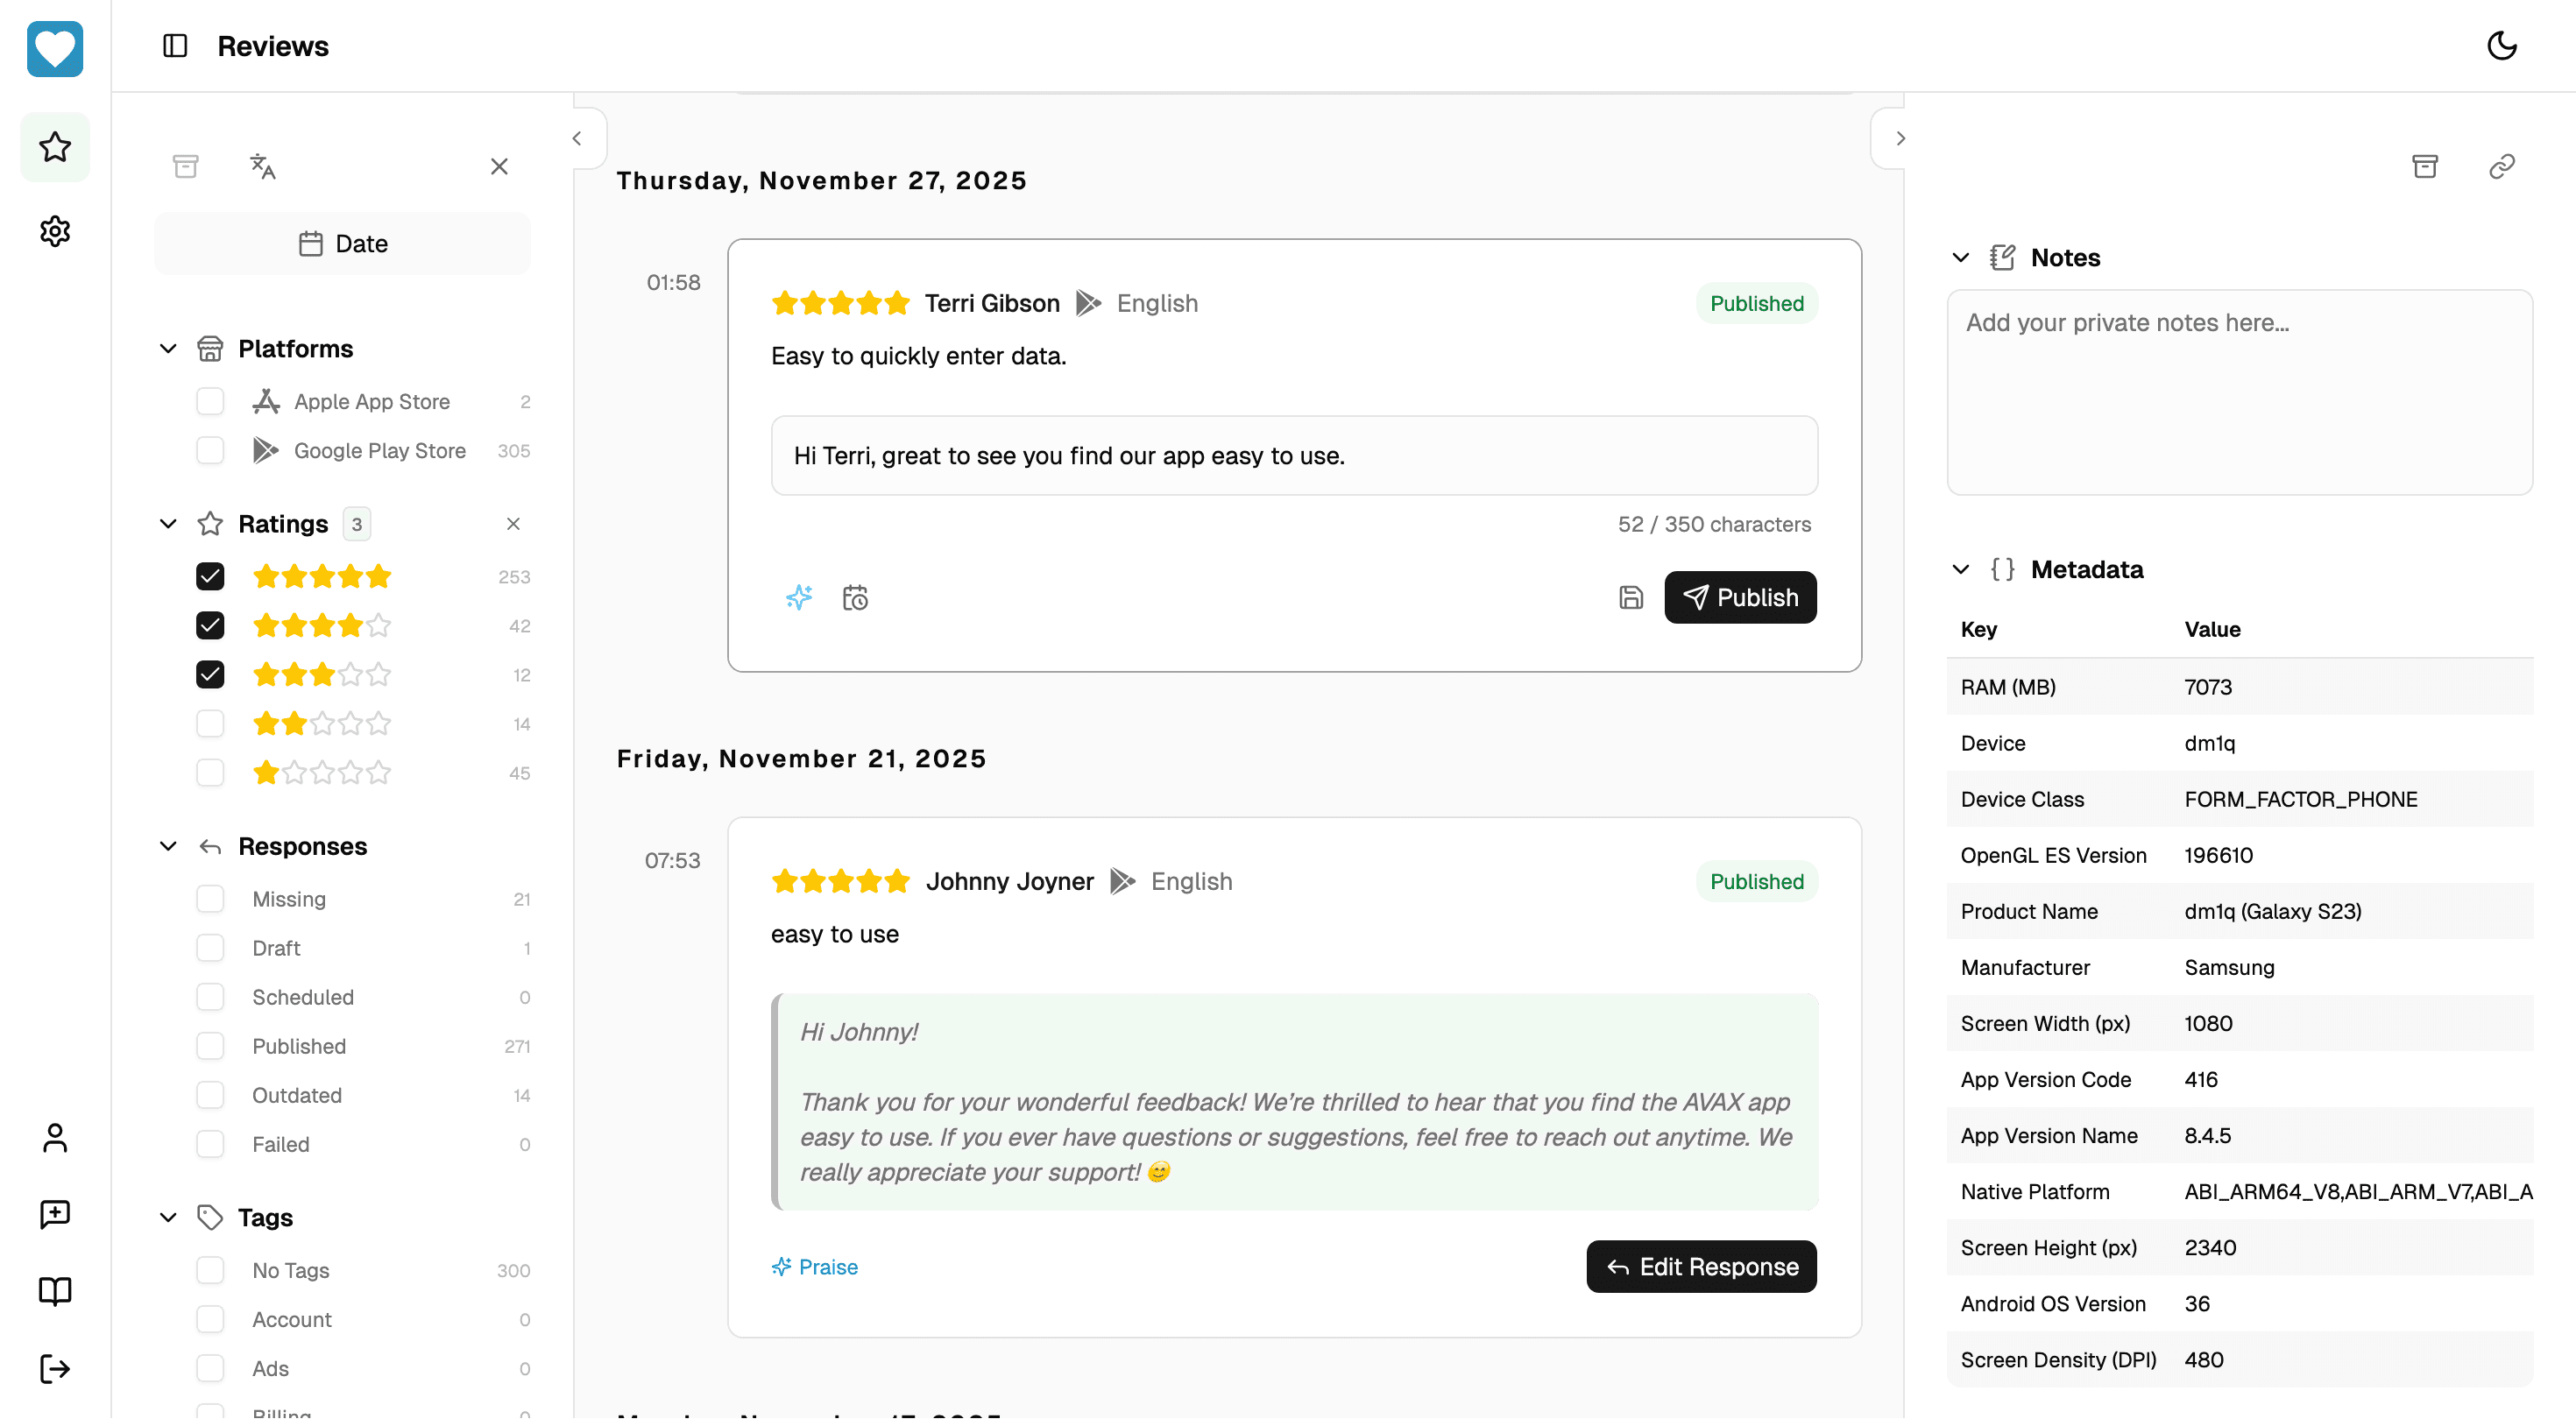Open the documentation book icon in sidebar
2576x1419 pixels.
[x=55, y=1291]
